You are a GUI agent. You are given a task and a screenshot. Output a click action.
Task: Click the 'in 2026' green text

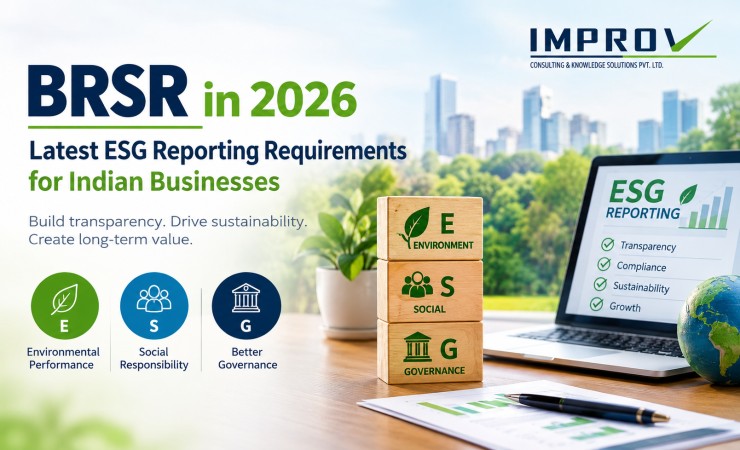280,99
